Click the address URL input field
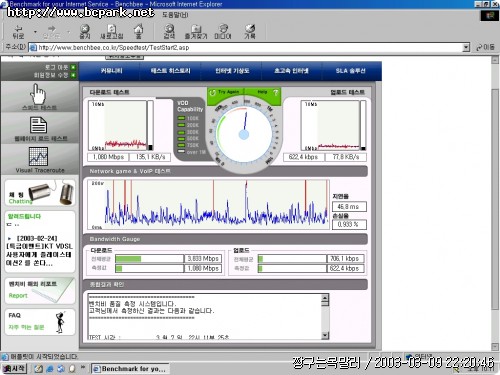500x375 pixels. click(x=246, y=47)
